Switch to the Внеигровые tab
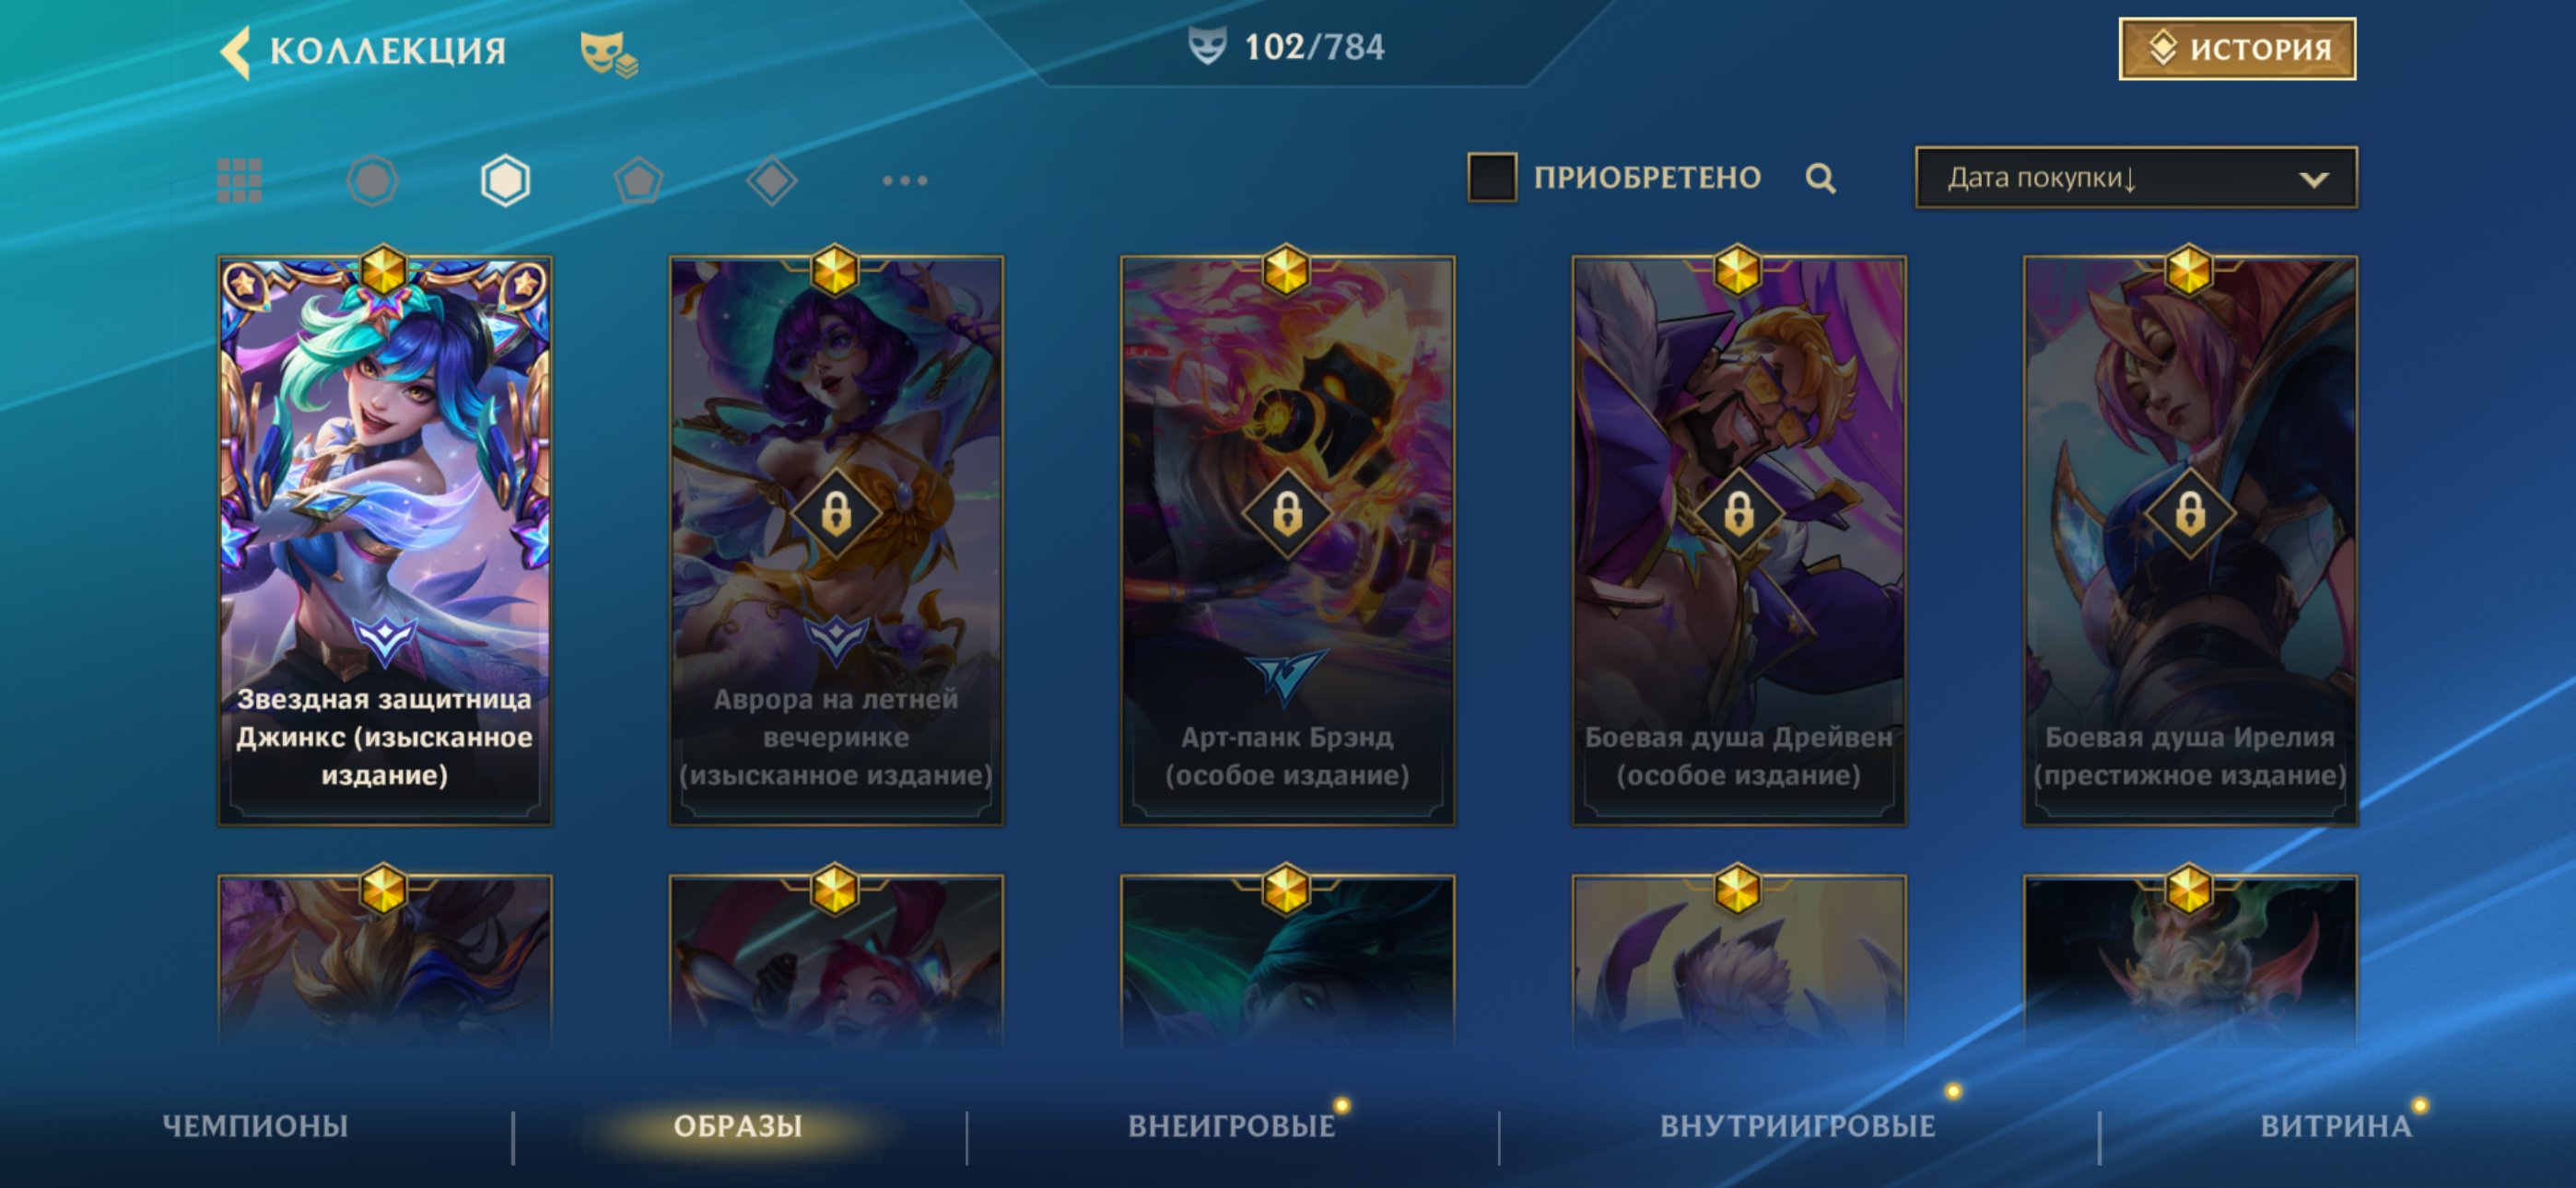This screenshot has height=1188, width=2576. pos(1231,1126)
